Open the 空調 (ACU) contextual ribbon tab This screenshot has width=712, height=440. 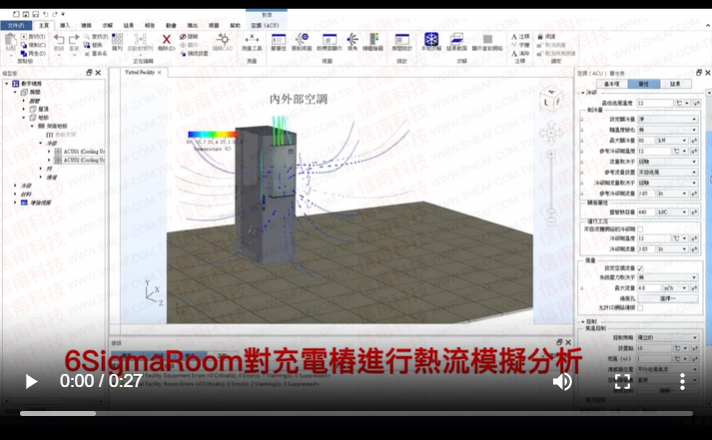coord(265,25)
